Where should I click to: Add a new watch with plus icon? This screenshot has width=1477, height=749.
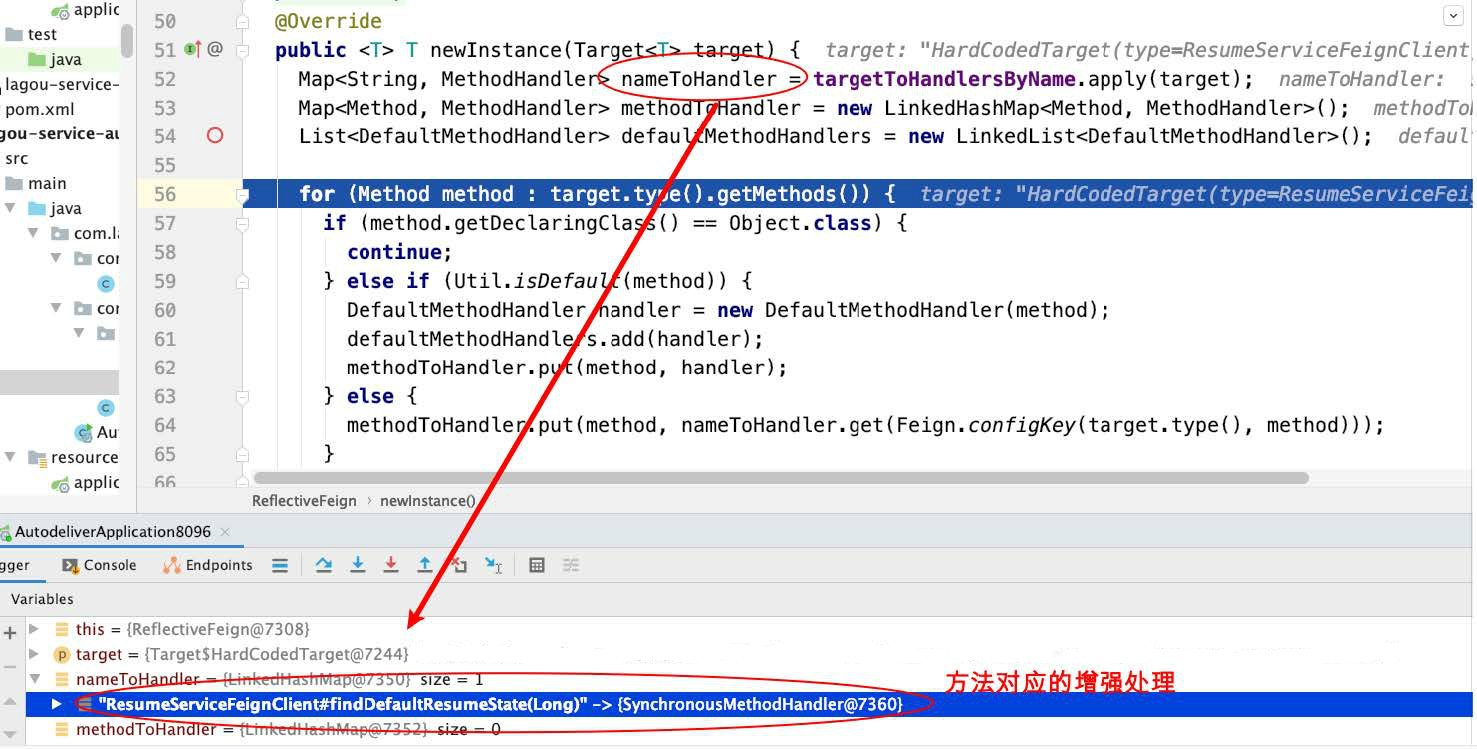click(x=11, y=633)
